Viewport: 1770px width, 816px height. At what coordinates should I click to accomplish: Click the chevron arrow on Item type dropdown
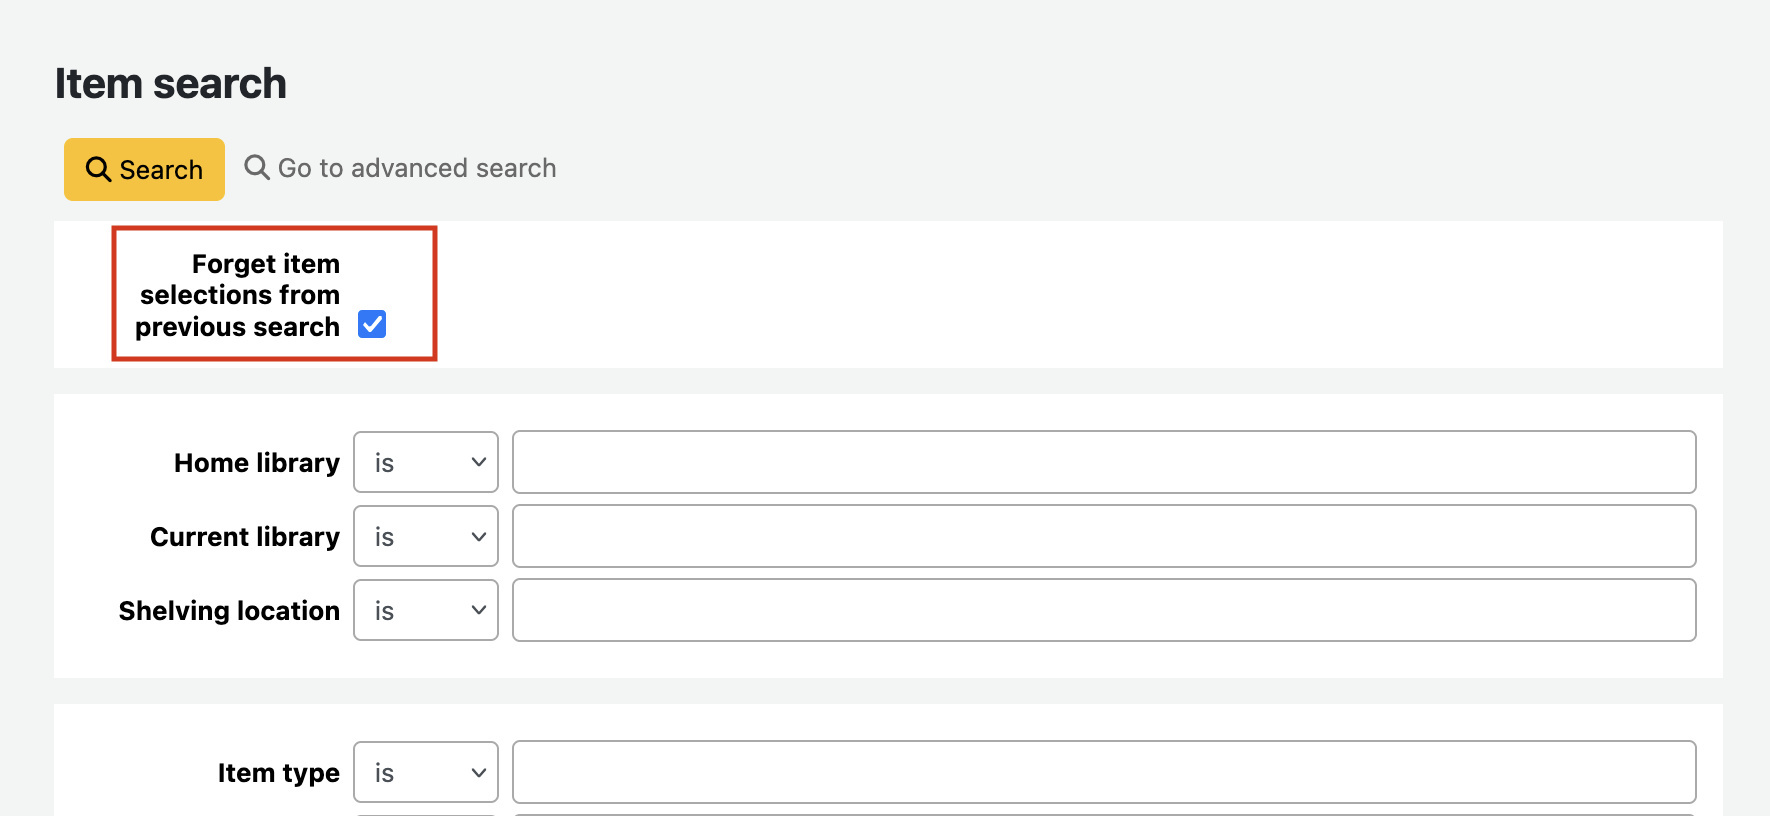[479, 773]
